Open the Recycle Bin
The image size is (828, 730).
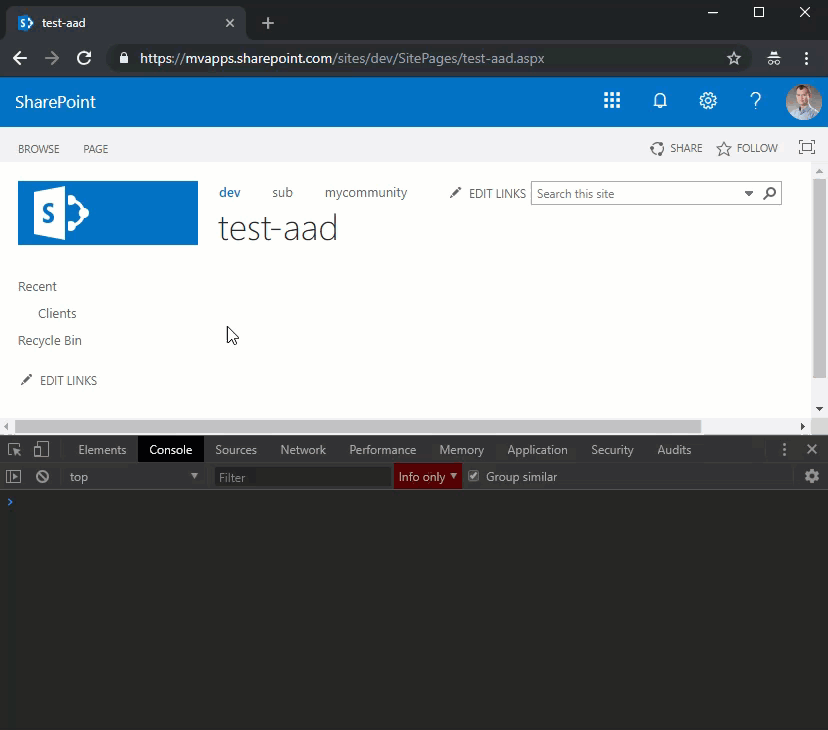coord(50,340)
